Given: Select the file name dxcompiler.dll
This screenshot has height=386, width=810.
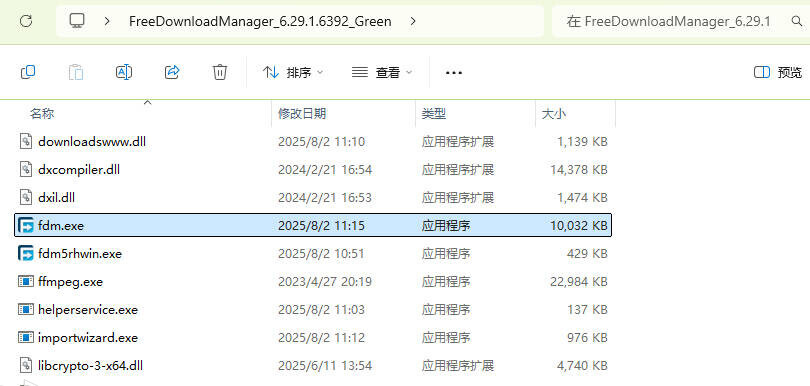Looking at the screenshot, I should point(79,169).
